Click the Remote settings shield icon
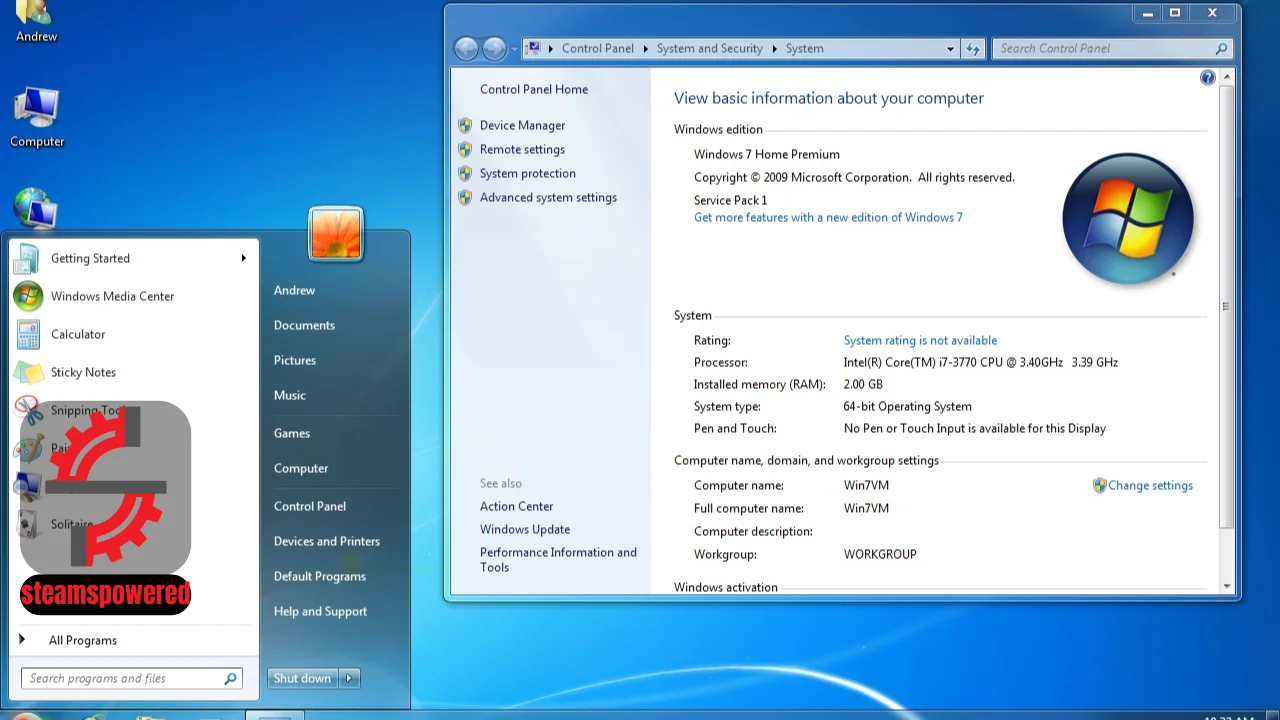This screenshot has width=1280, height=720. (465, 149)
